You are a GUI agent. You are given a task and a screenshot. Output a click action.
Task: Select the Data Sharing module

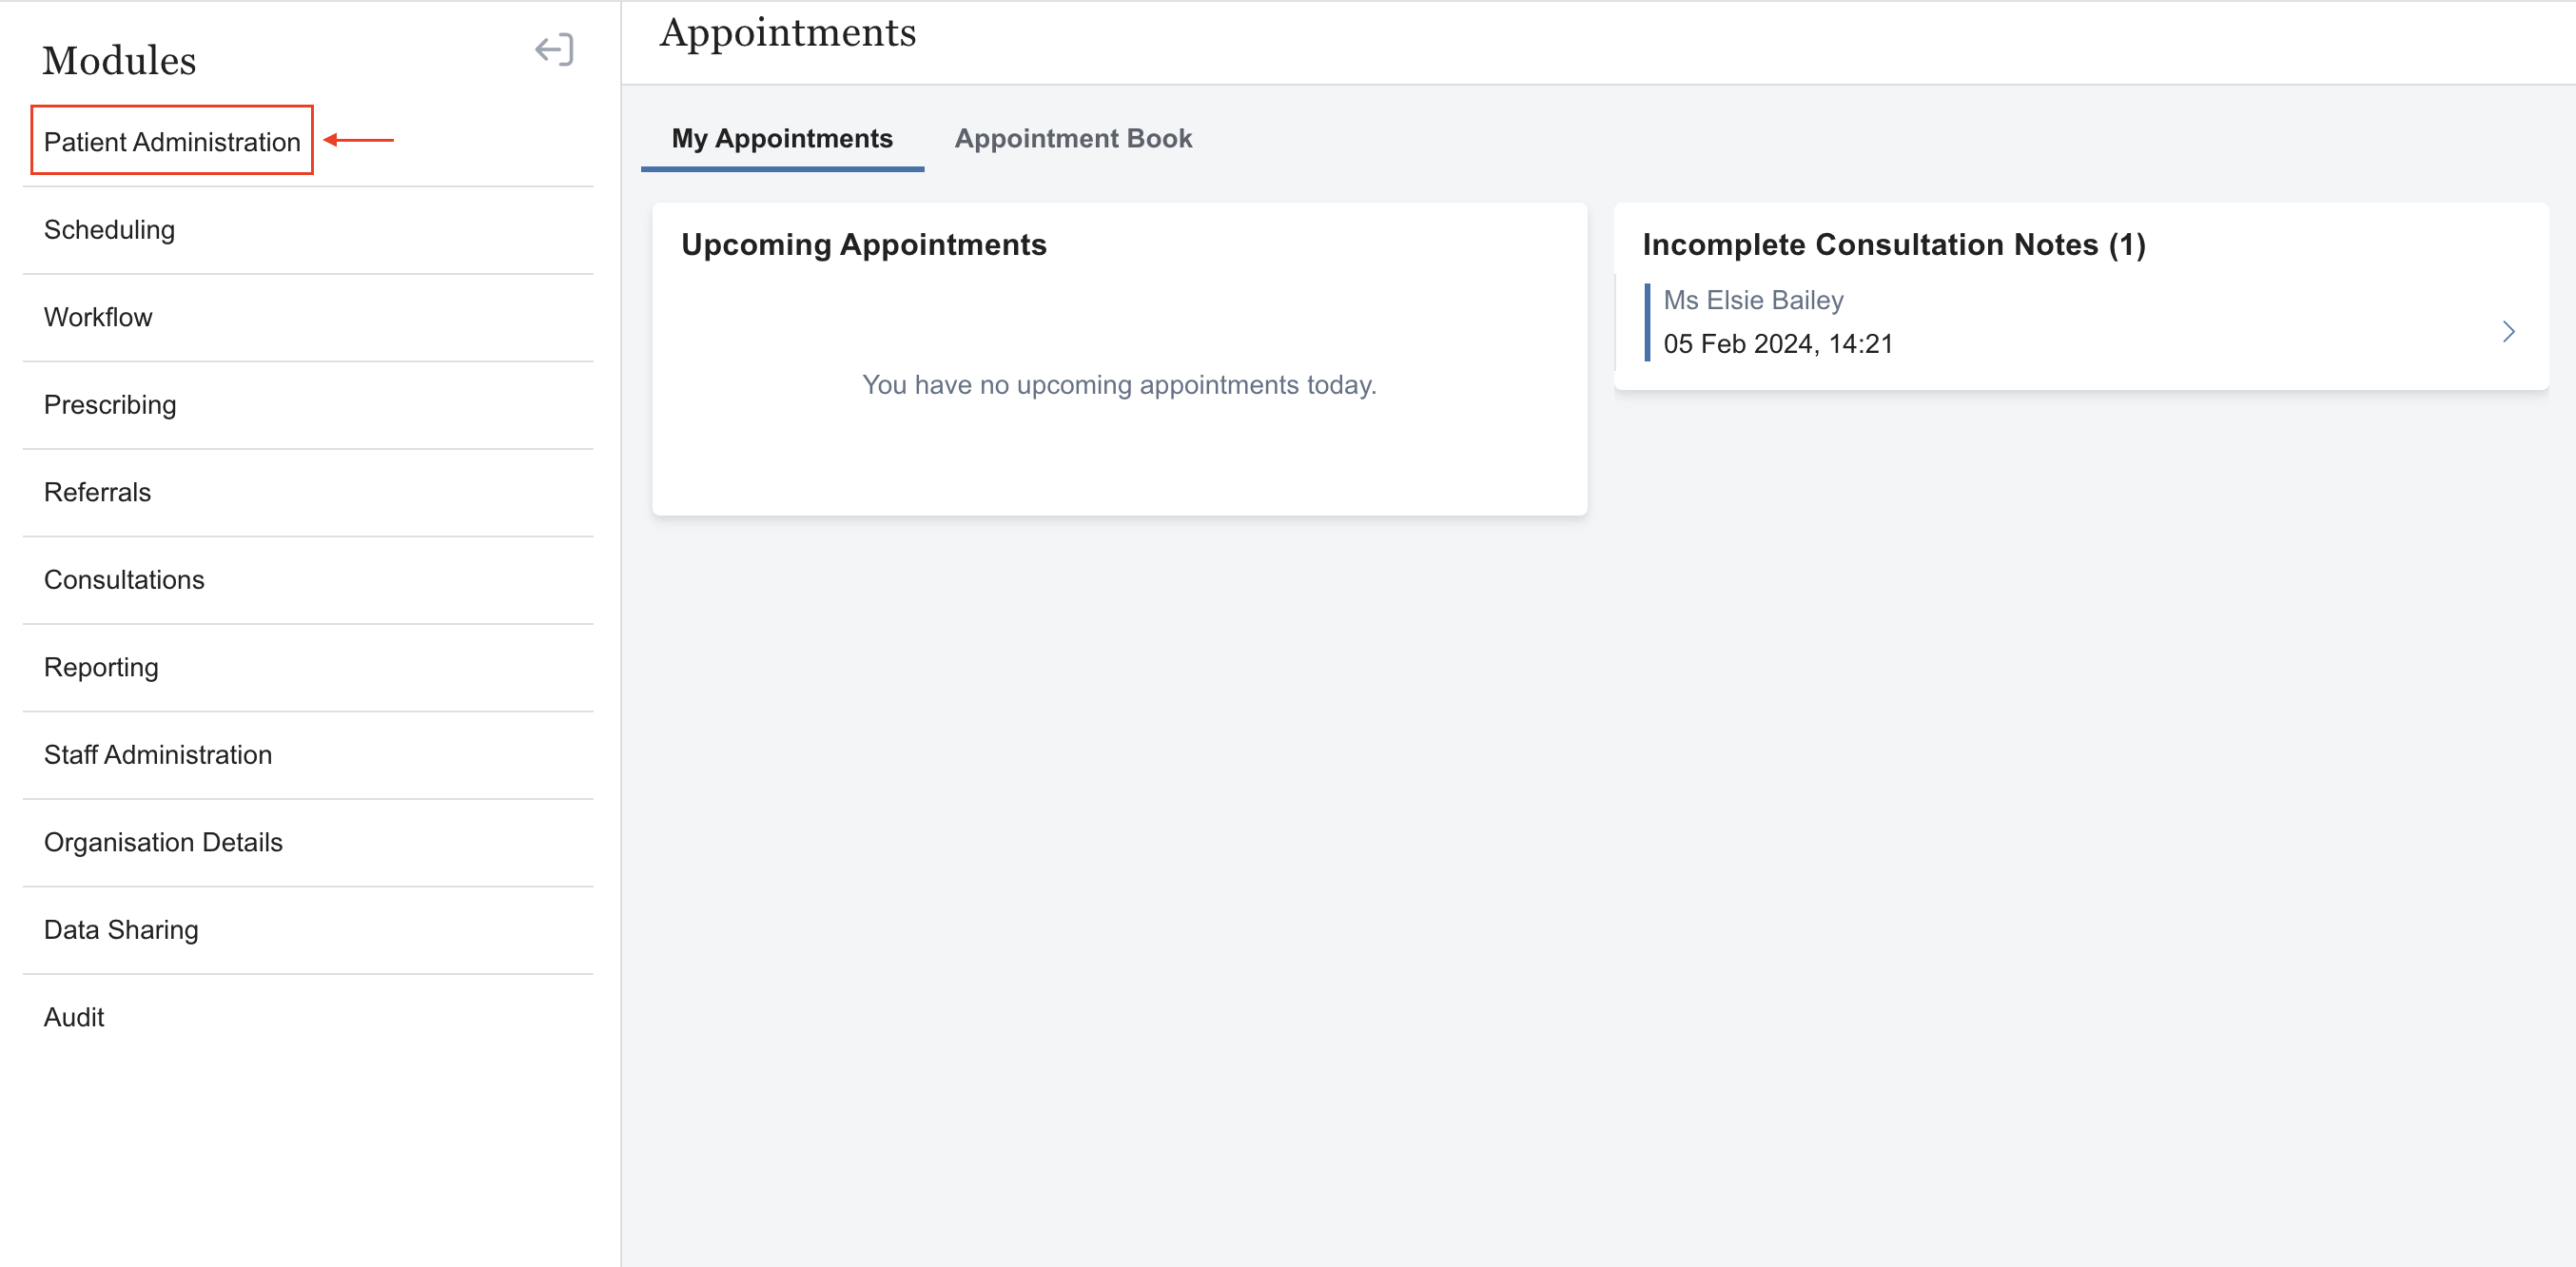(x=121, y=930)
